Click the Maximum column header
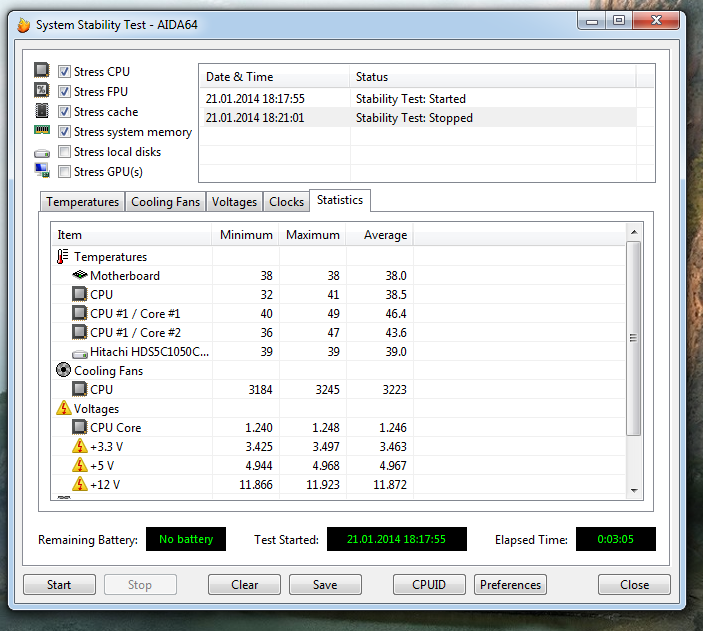This screenshot has height=631, width=703. click(312, 235)
